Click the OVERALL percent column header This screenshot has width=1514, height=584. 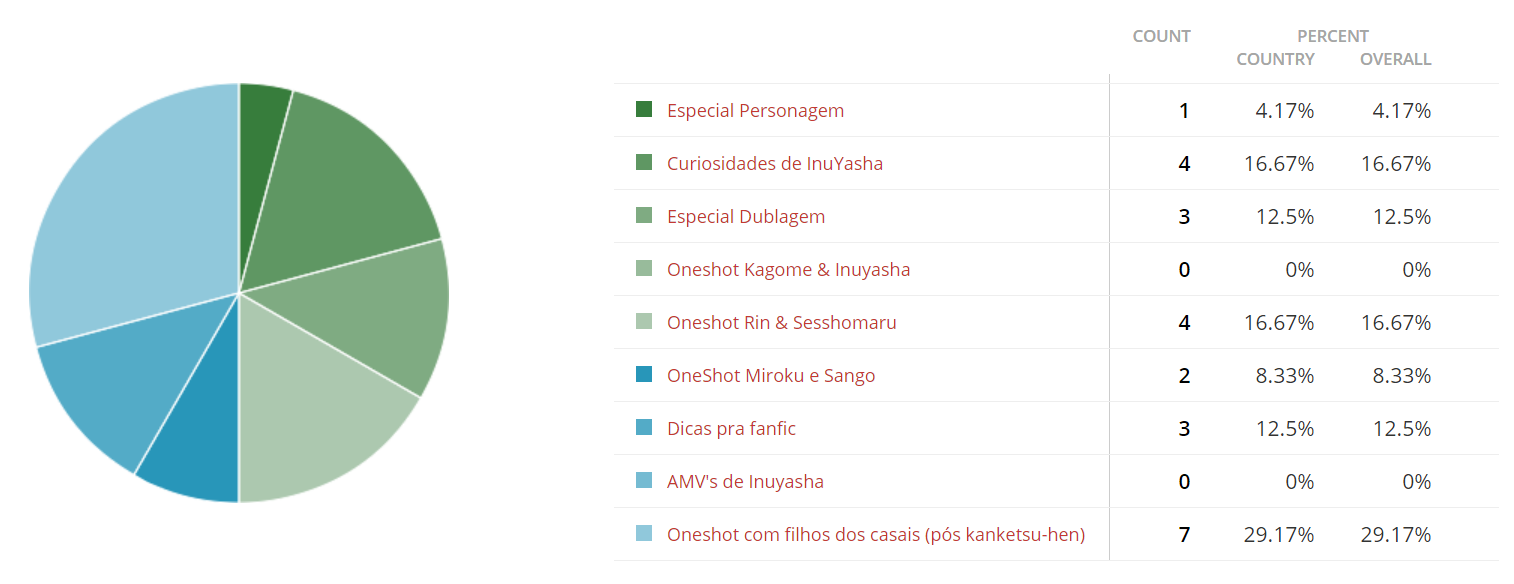[1395, 60]
